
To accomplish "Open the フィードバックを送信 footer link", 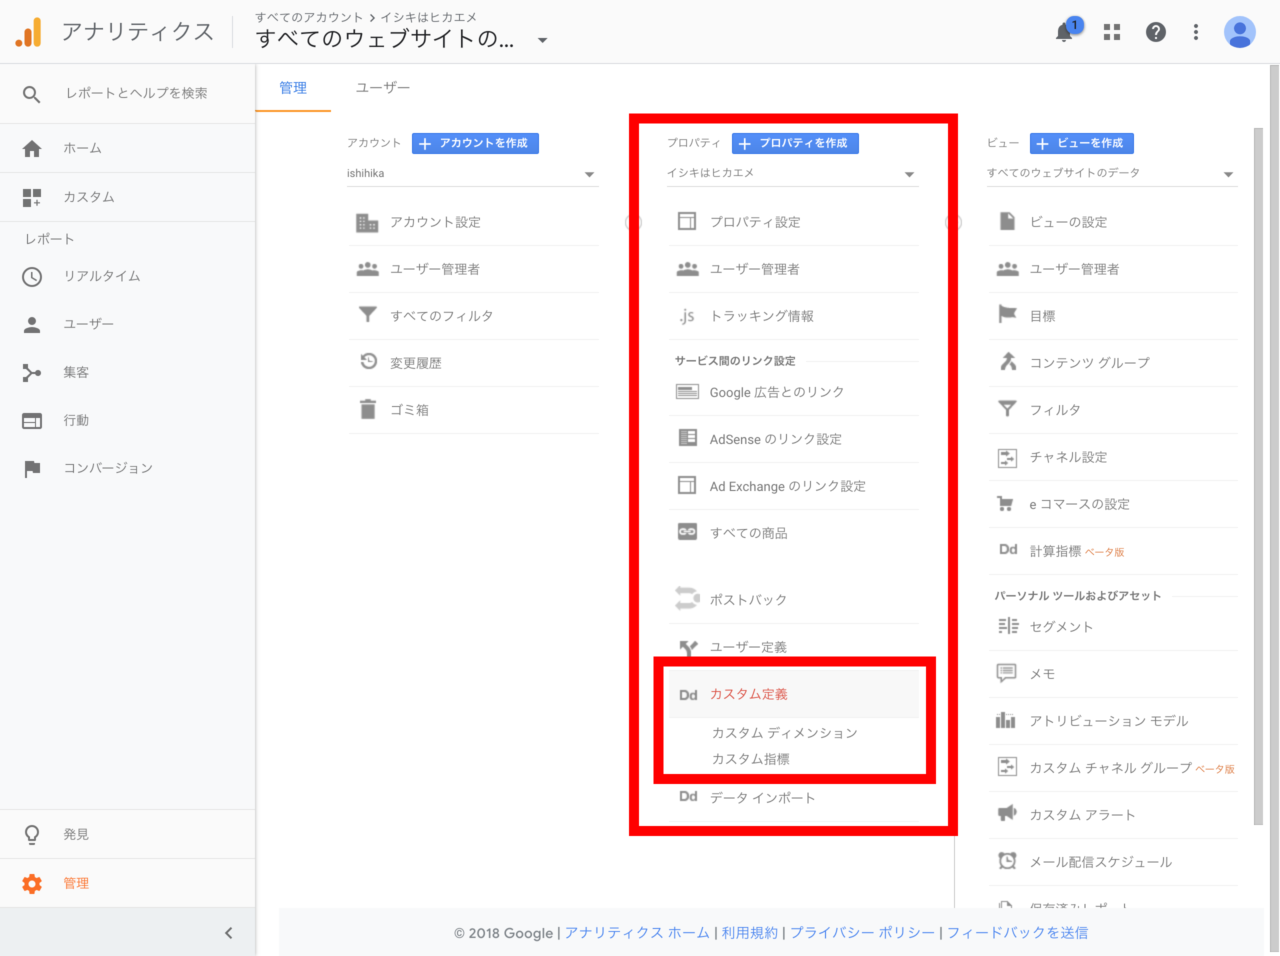I will [x=1017, y=933].
